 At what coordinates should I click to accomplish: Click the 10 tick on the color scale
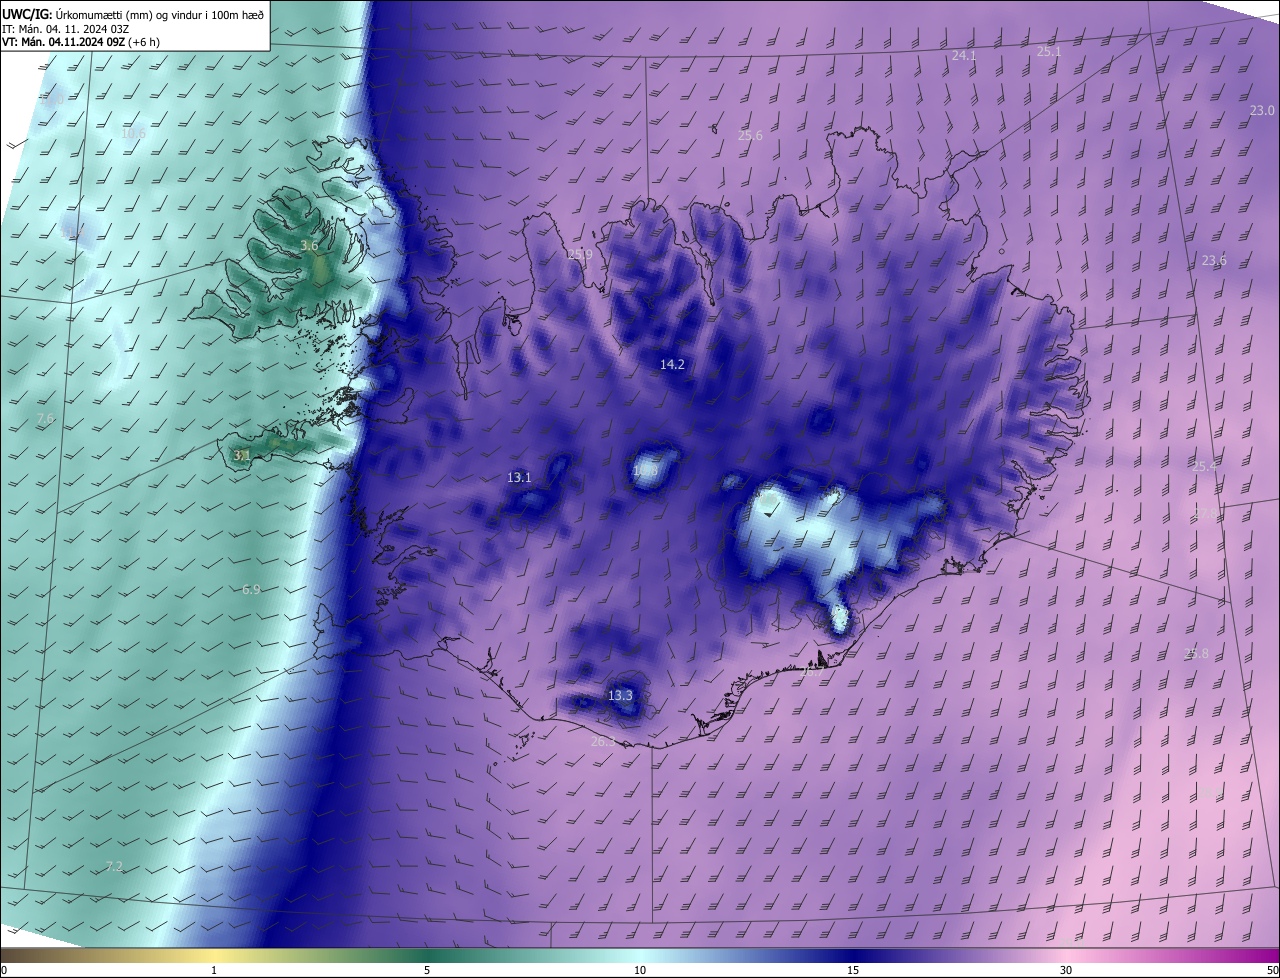[x=640, y=970]
